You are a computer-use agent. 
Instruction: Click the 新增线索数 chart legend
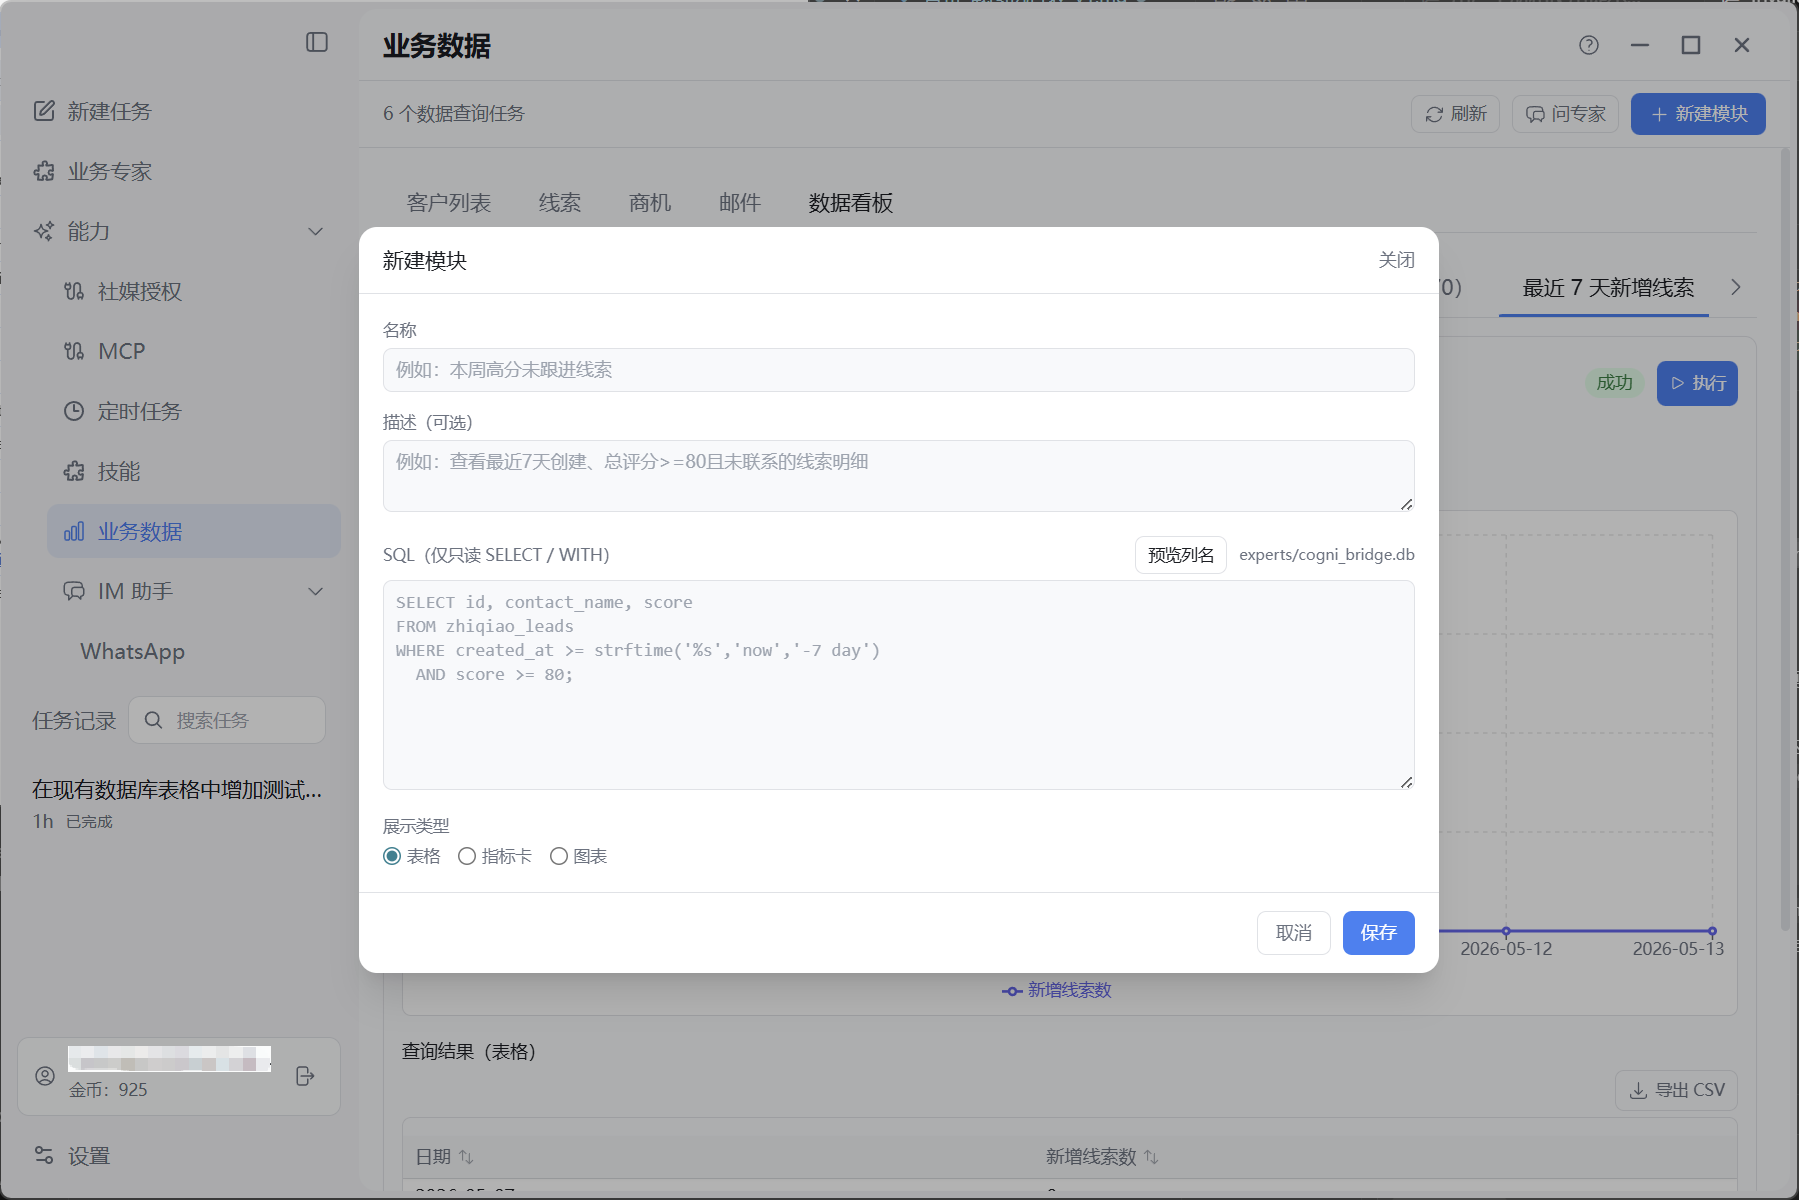1057,990
